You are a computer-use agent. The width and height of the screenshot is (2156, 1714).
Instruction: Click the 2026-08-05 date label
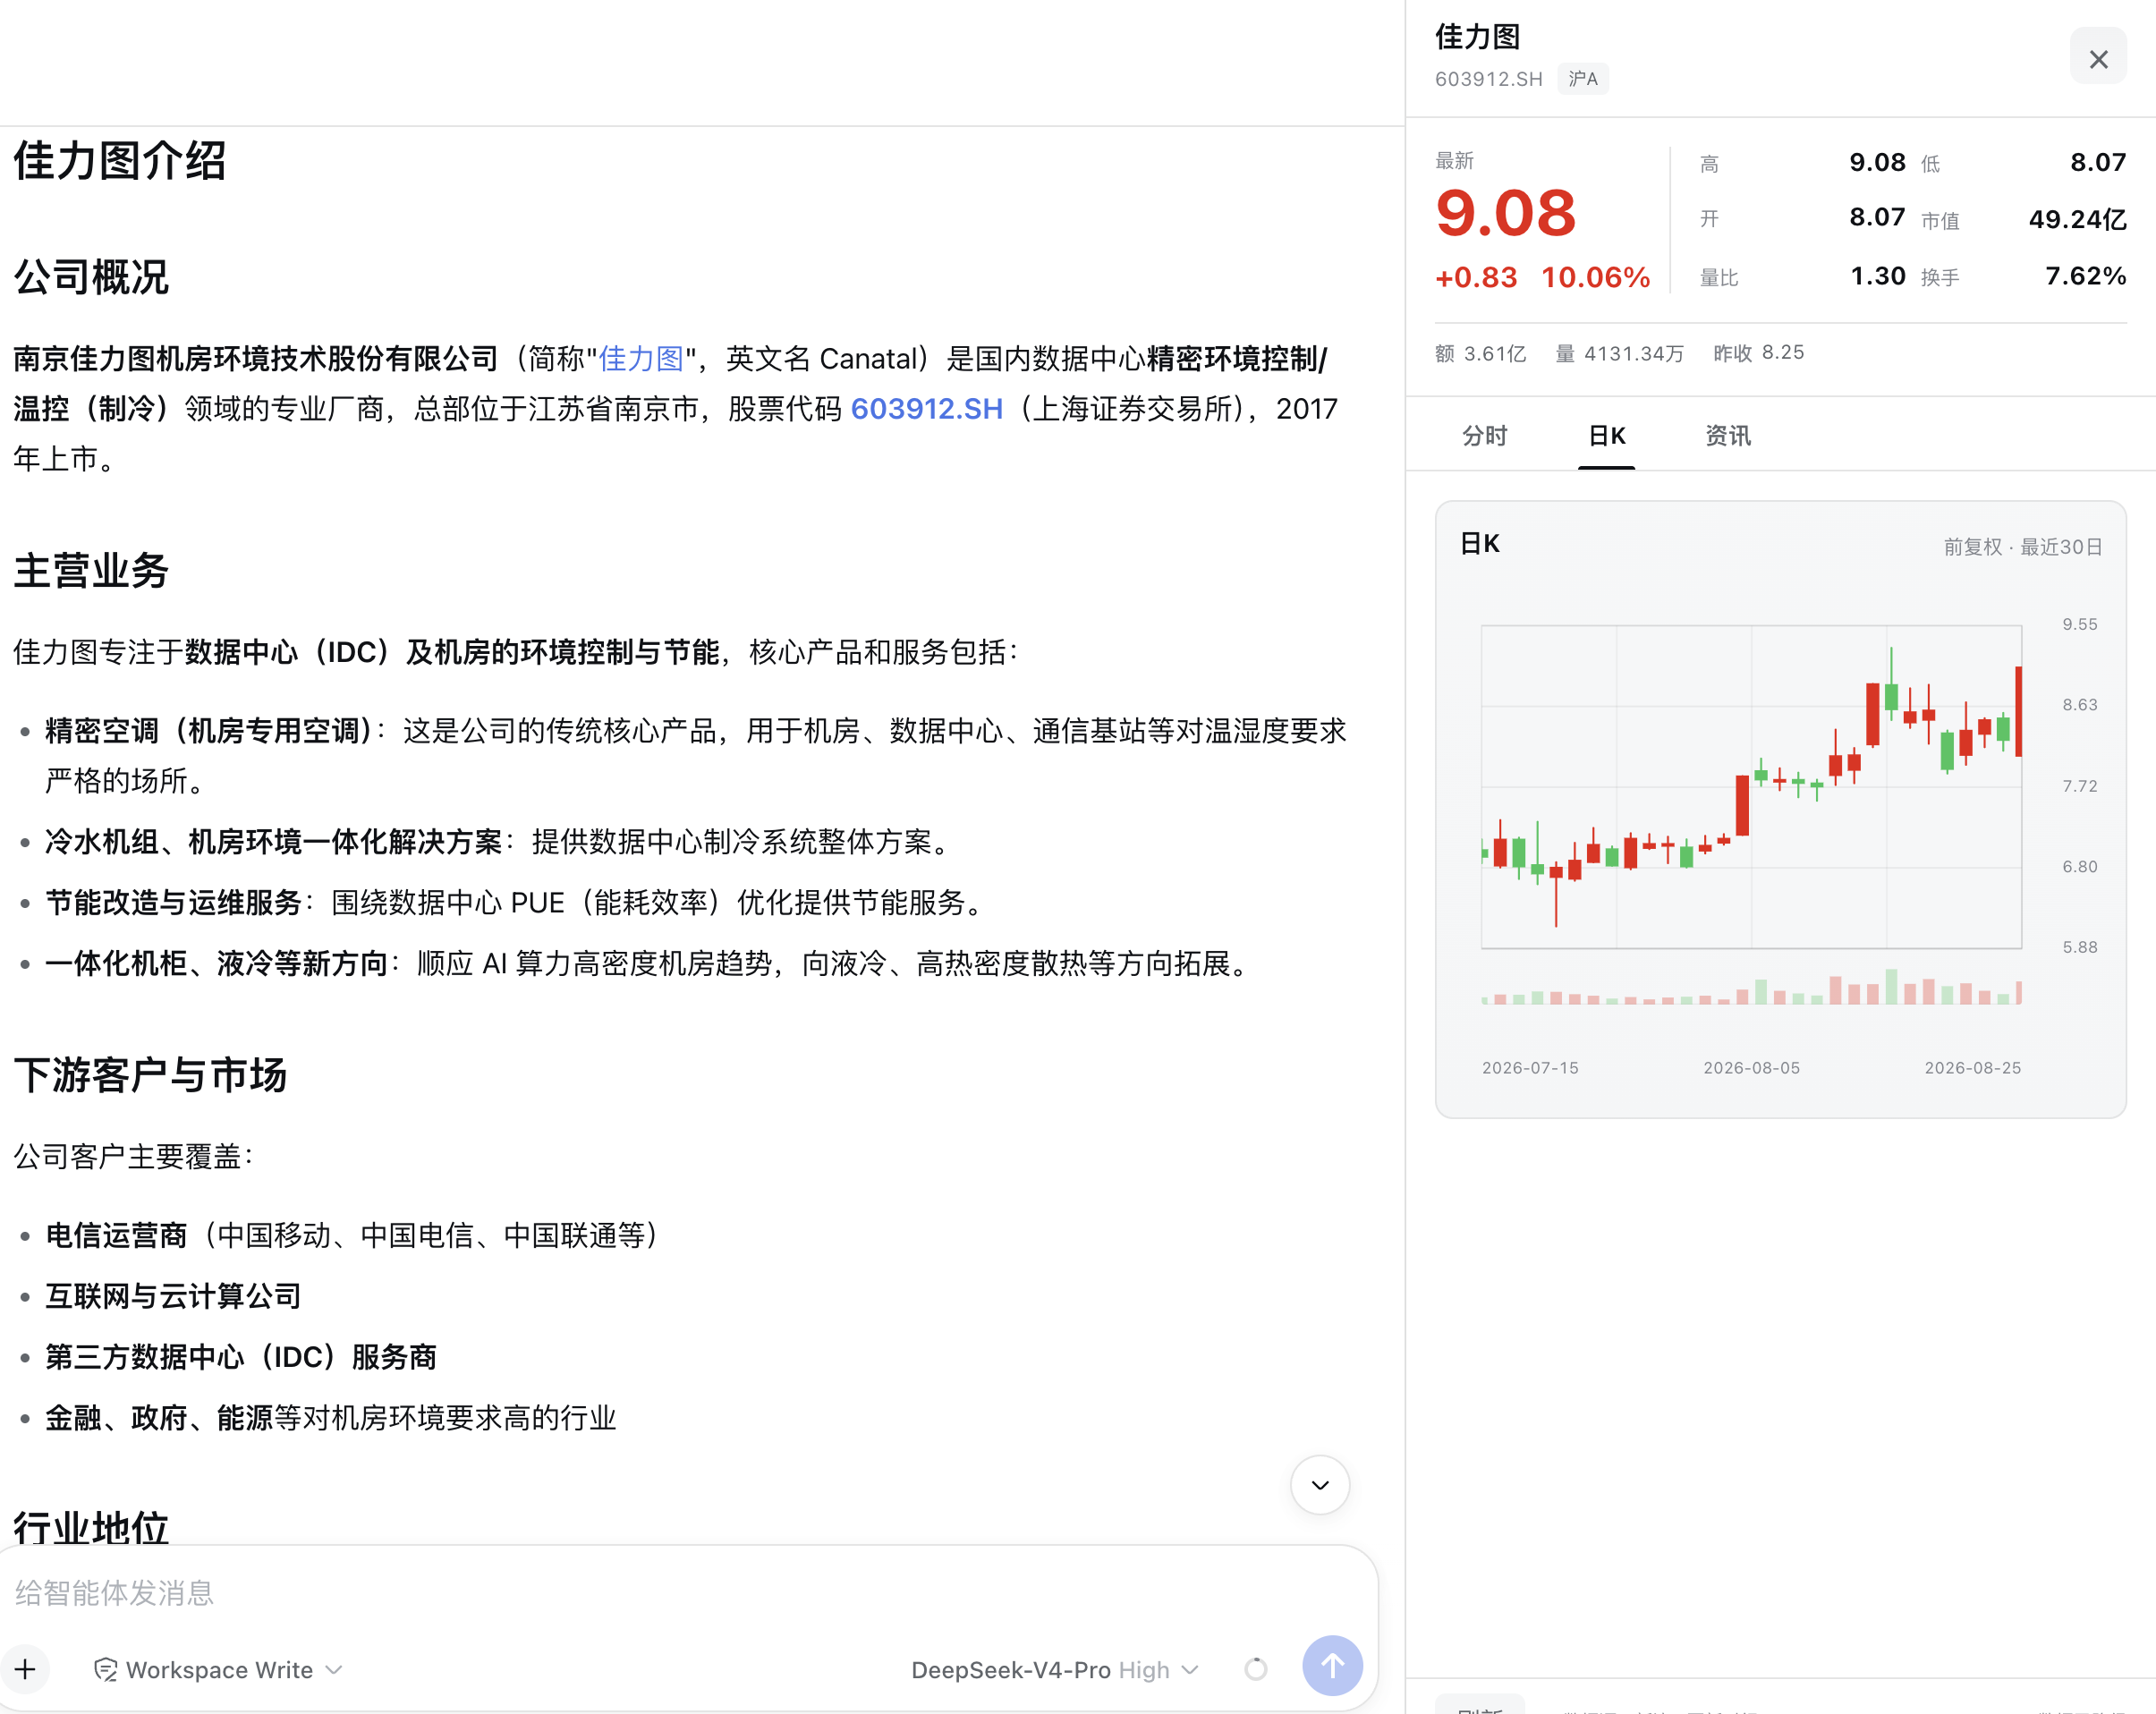coord(1751,1067)
